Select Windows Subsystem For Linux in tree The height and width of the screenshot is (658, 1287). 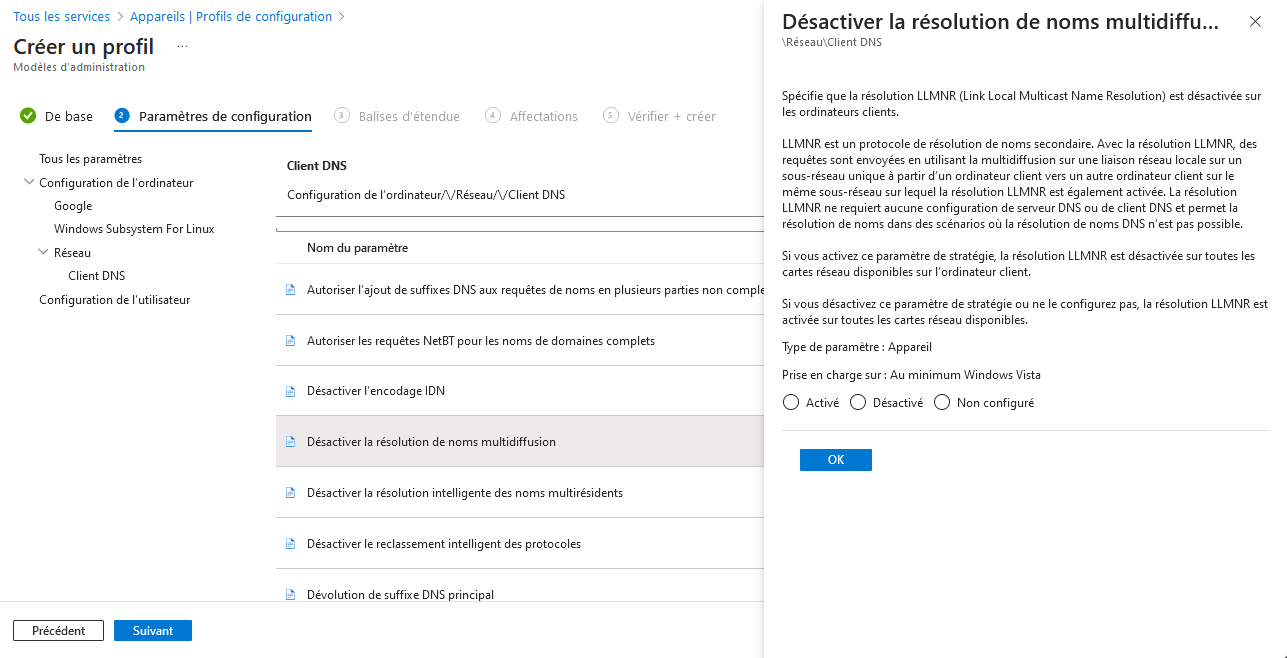coord(134,229)
